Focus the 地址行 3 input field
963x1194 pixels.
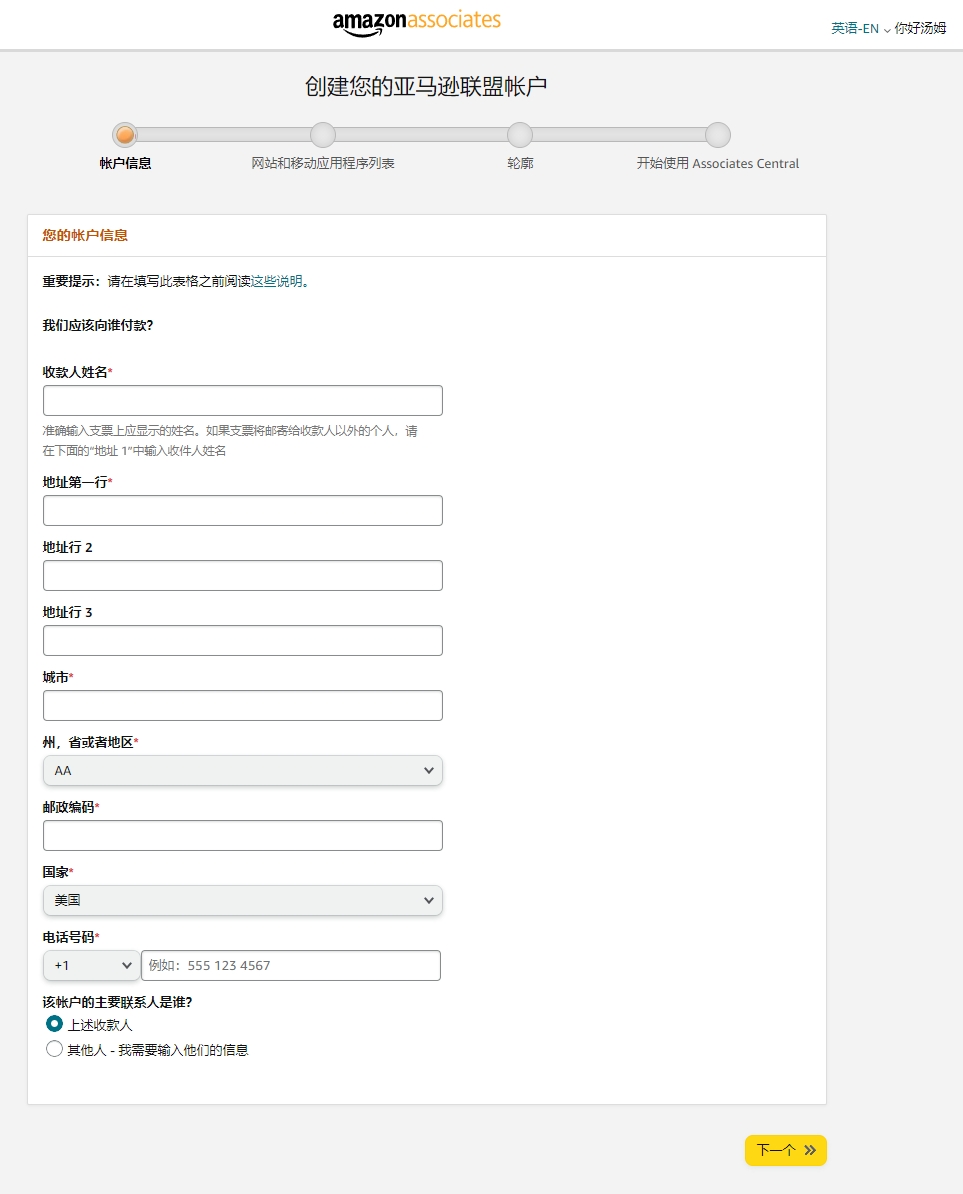[x=243, y=640]
